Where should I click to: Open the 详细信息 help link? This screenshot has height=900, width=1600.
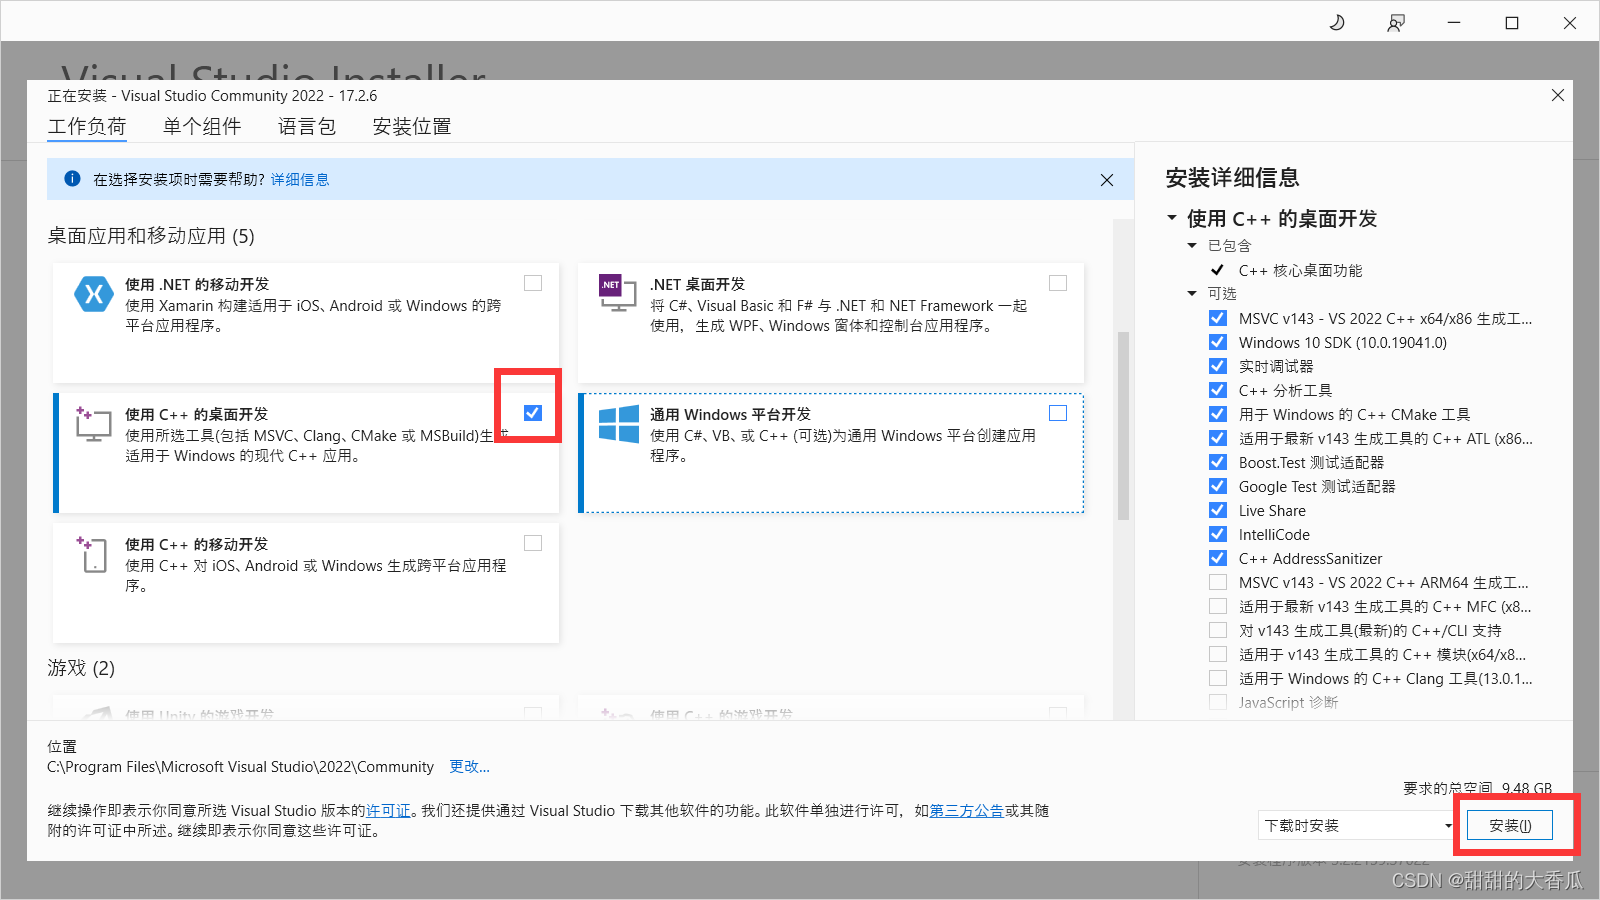pyautogui.click(x=300, y=180)
